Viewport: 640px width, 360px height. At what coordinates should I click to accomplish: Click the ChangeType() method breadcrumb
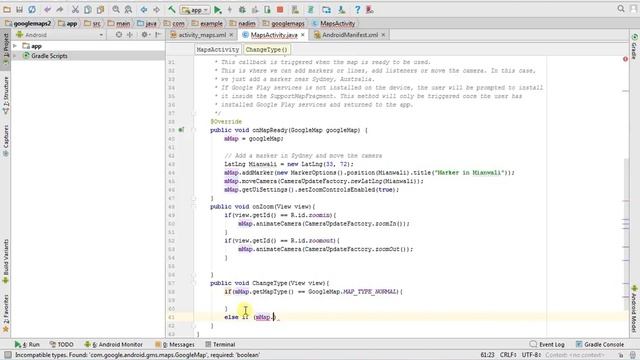point(267,49)
